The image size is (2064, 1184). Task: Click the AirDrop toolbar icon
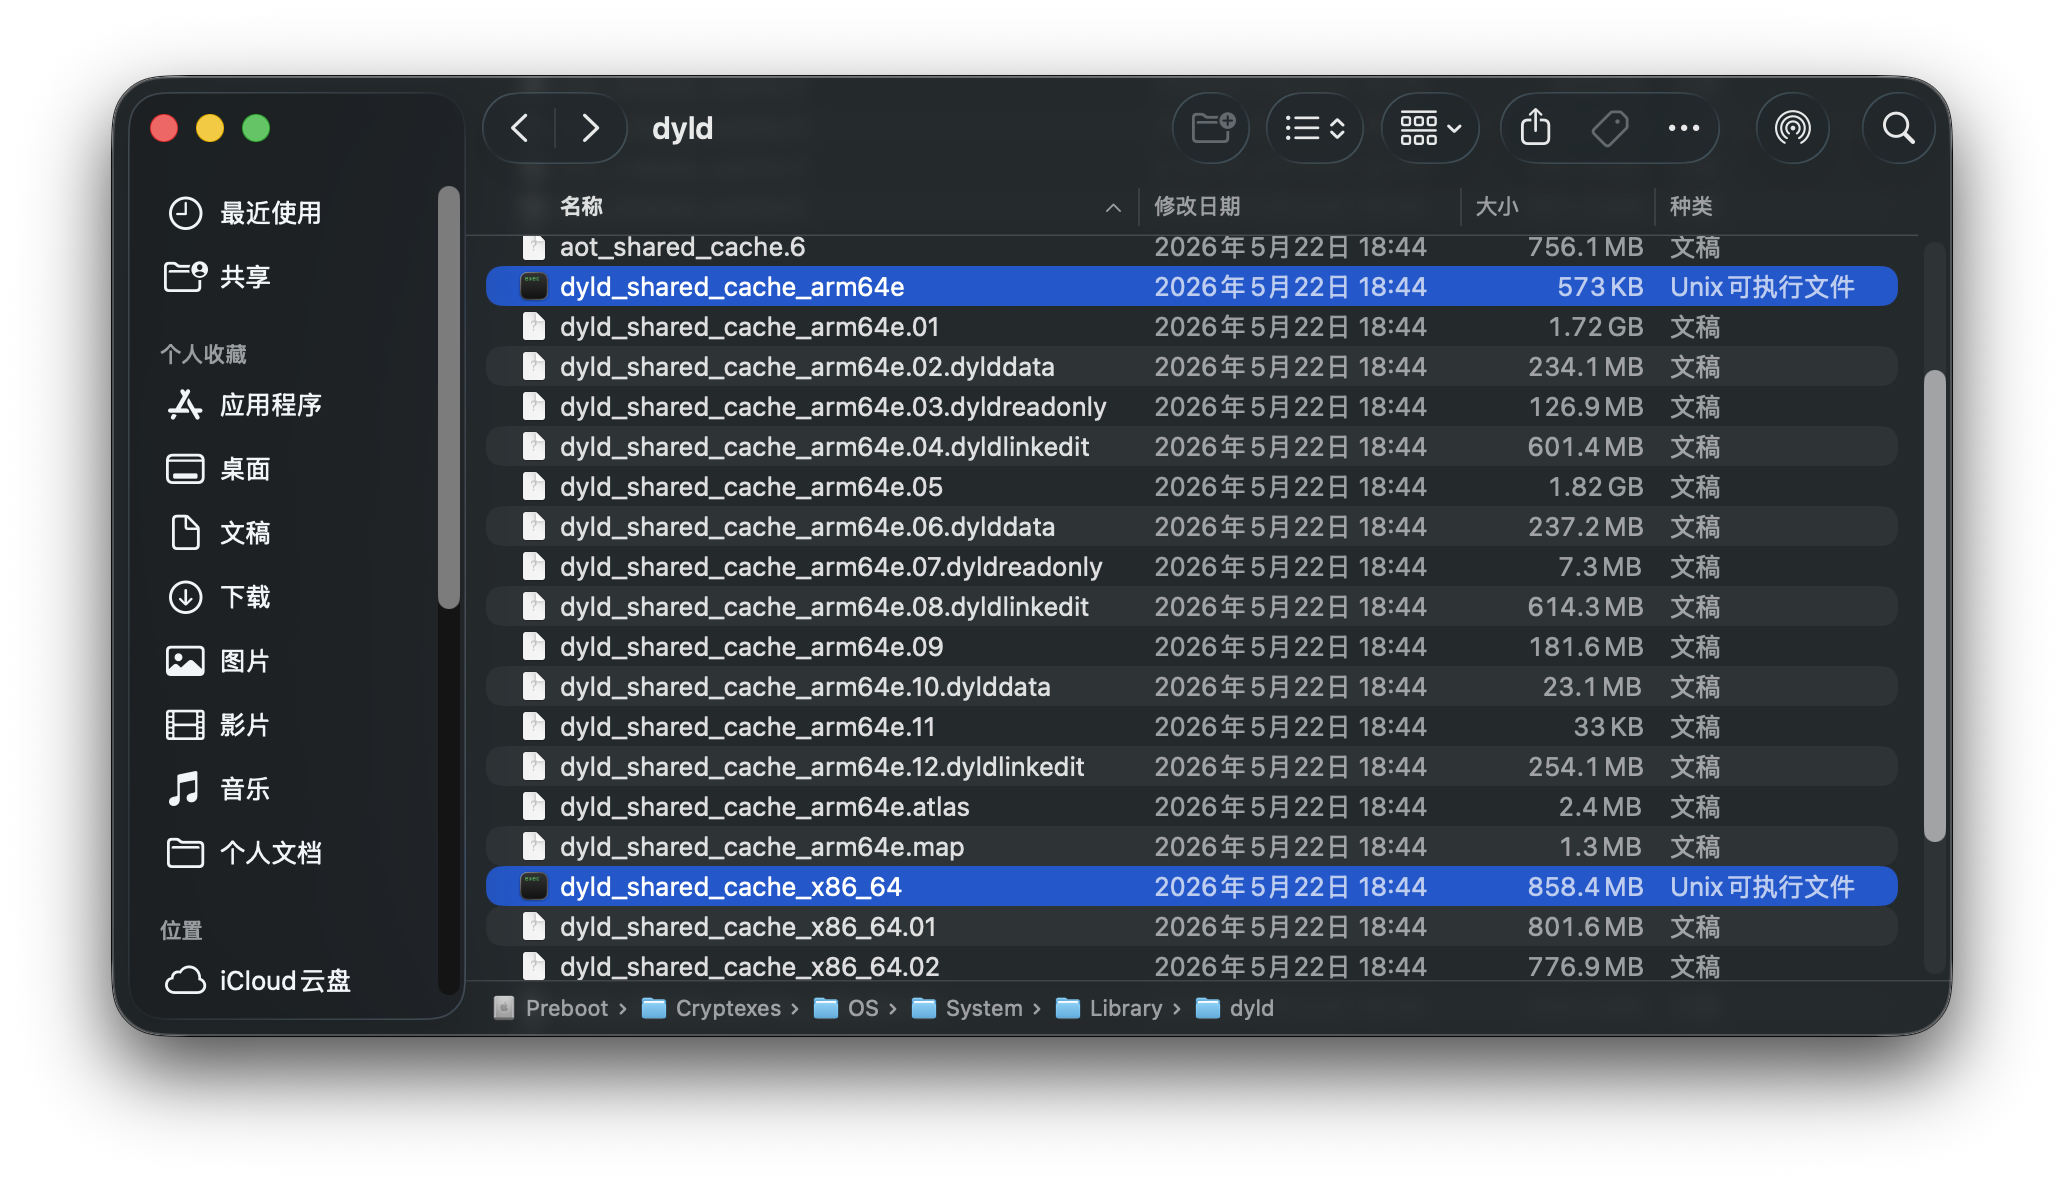1792,128
